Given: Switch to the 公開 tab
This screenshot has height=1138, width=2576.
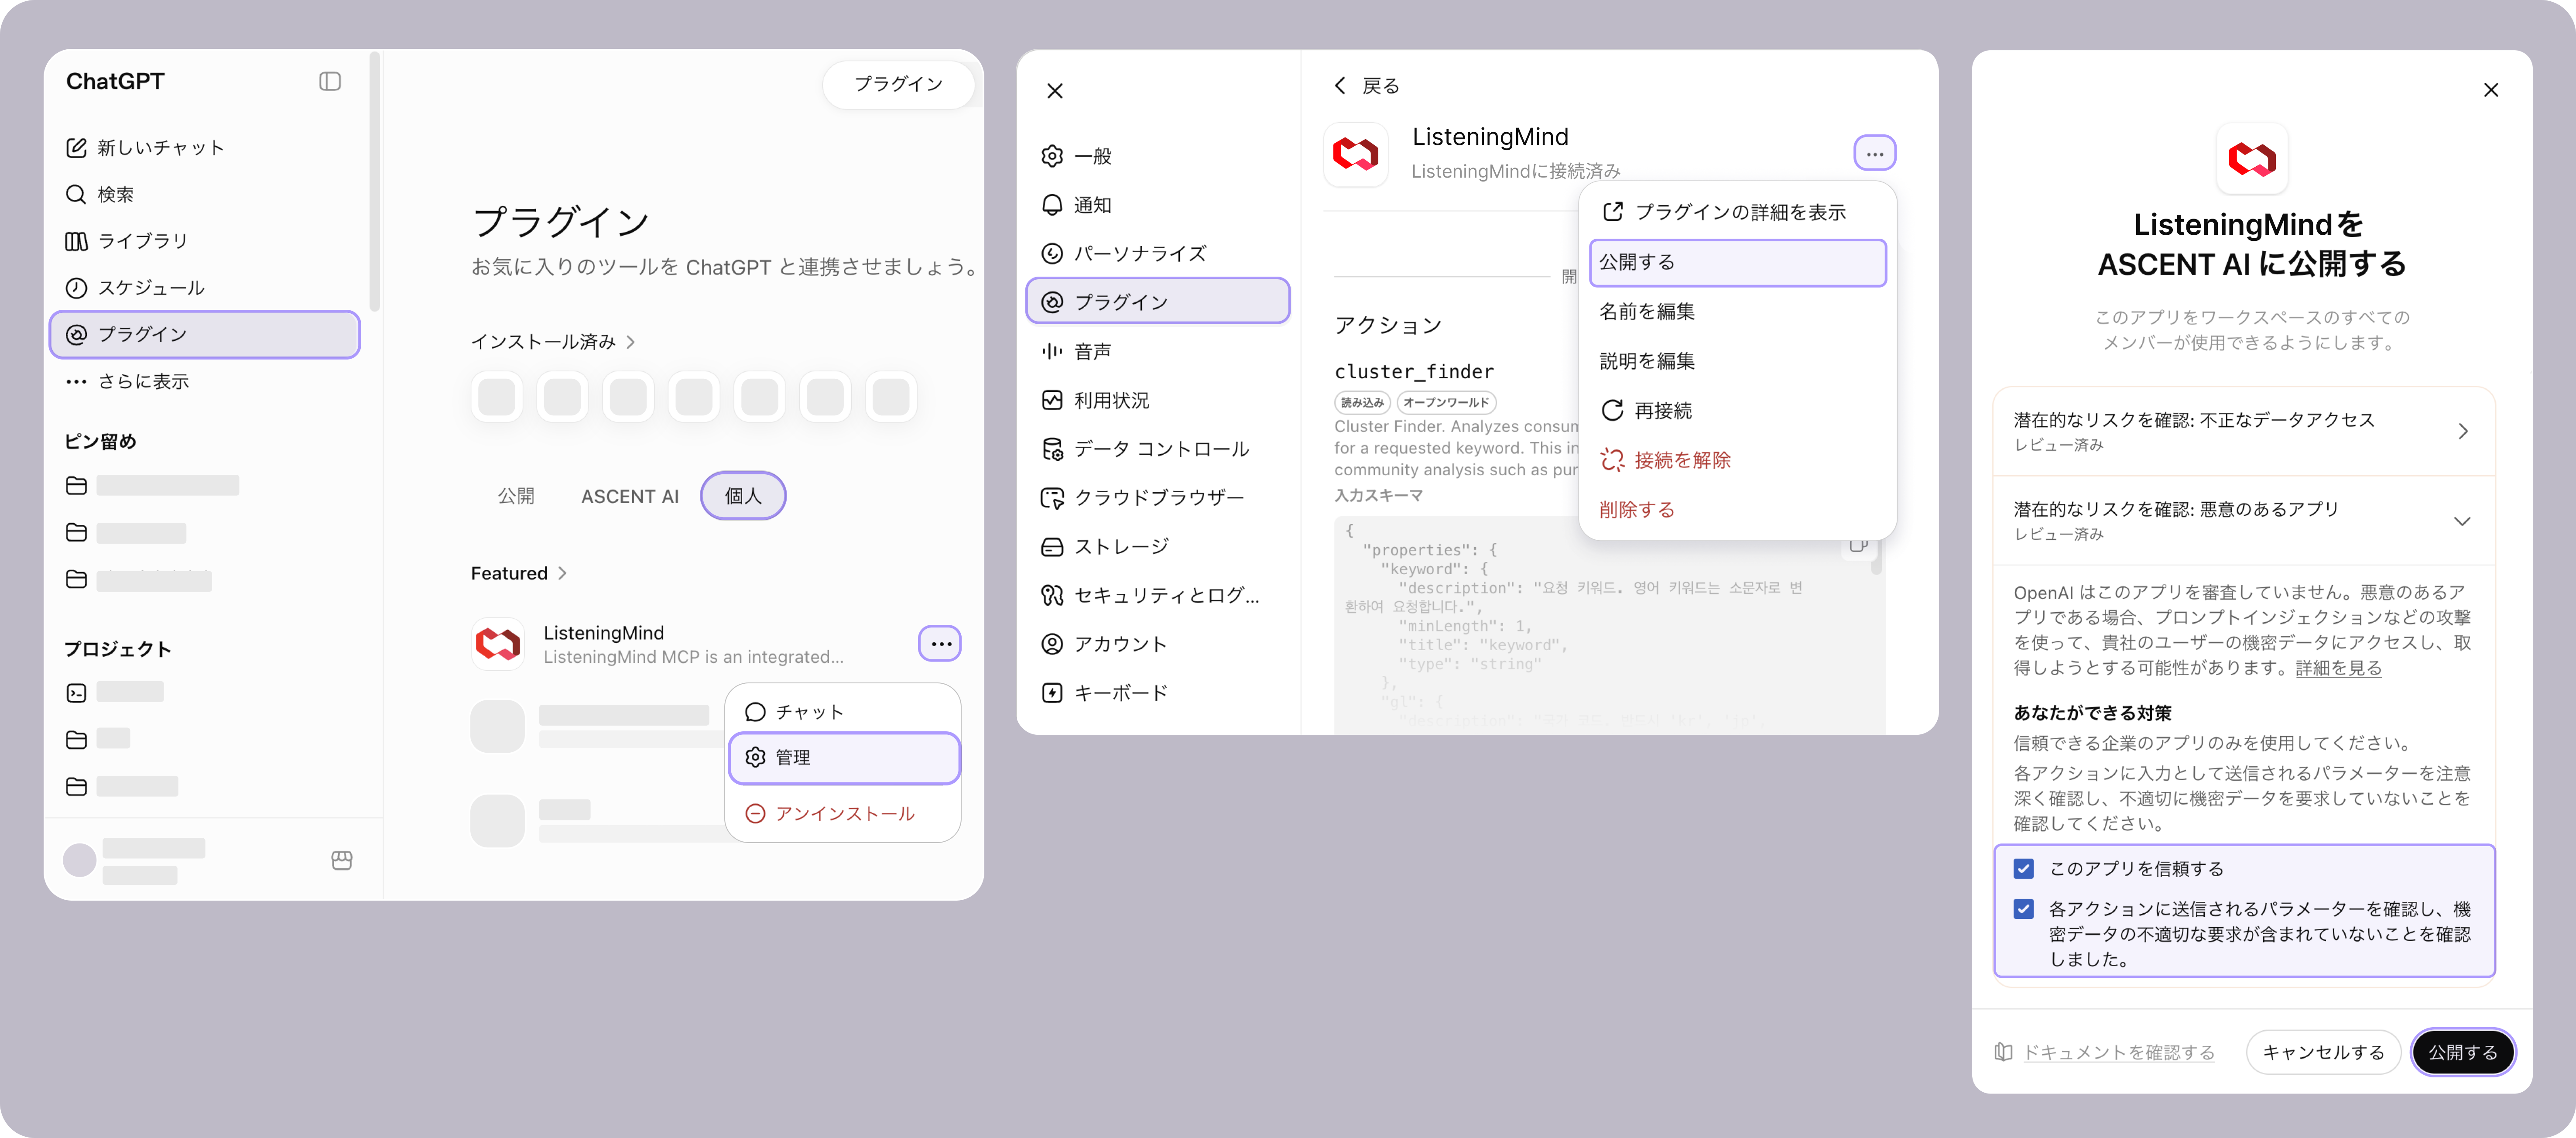Looking at the screenshot, I should click(x=516, y=496).
